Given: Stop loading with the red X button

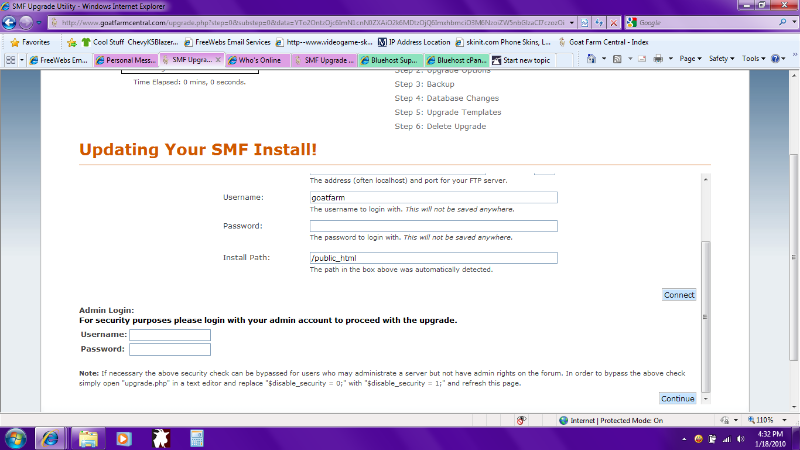Looking at the screenshot, I should (614, 23).
